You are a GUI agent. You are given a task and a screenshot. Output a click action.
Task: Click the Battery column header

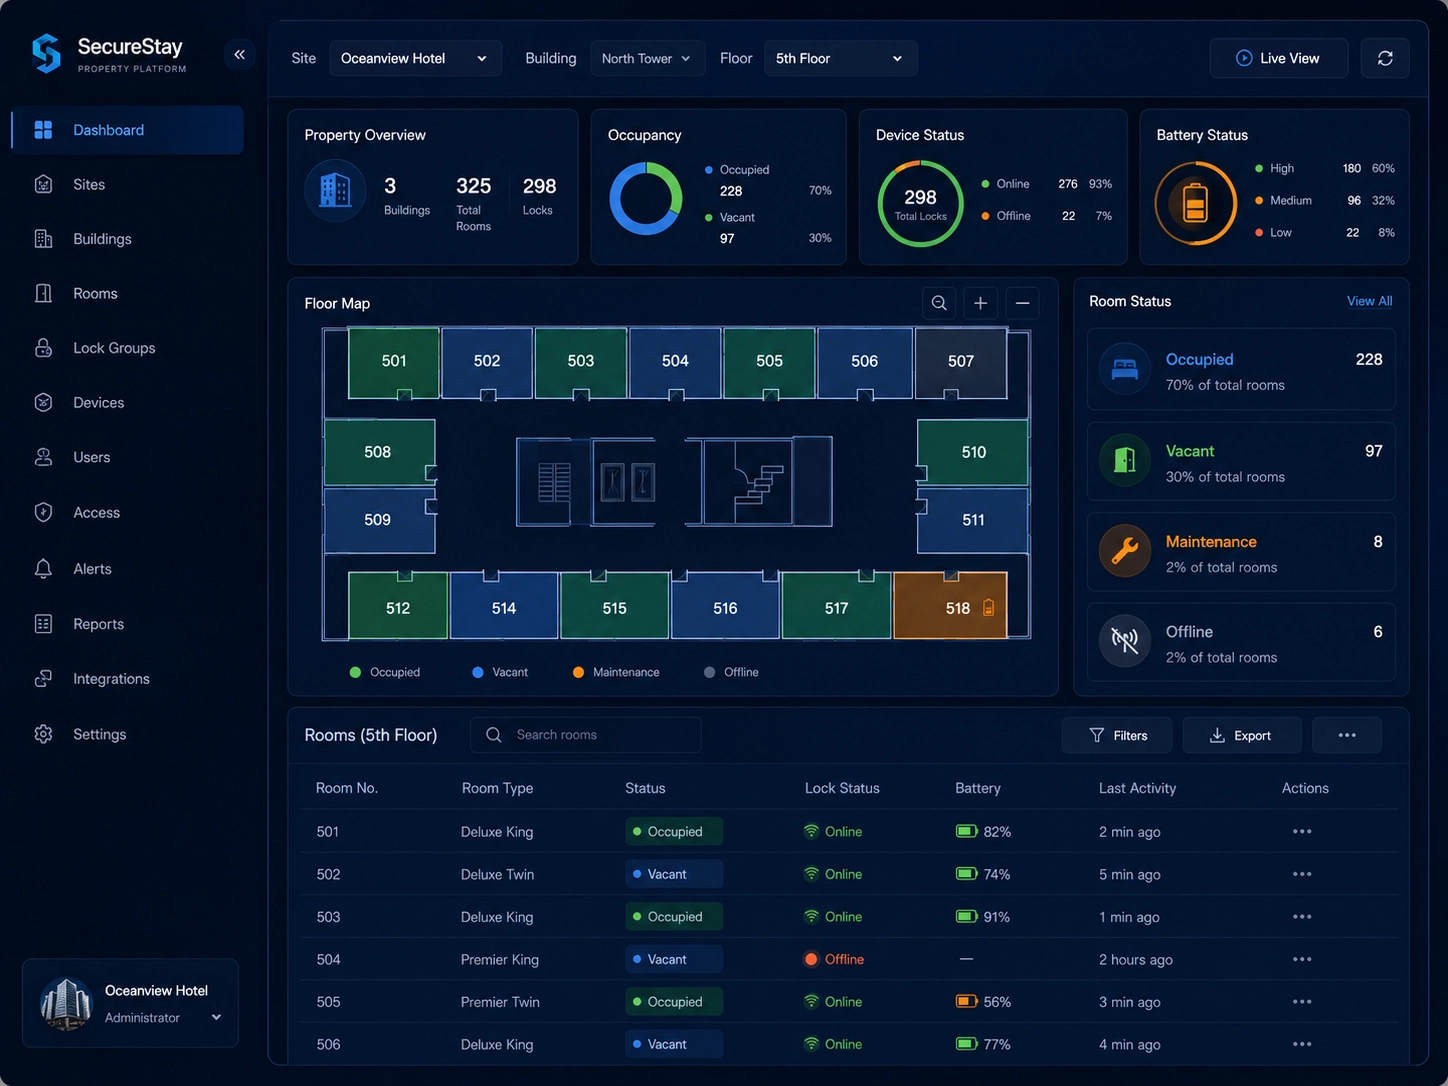click(978, 788)
